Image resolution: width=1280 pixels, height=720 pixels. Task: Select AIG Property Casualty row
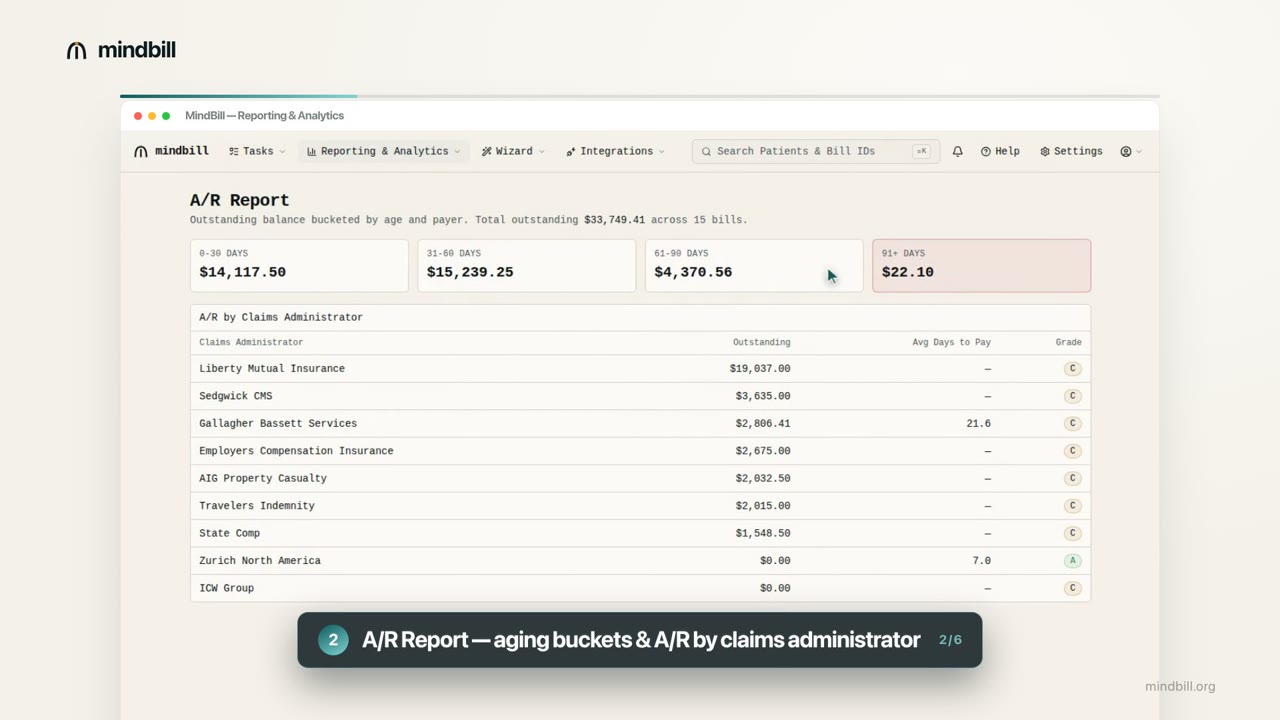pyautogui.click(x=640, y=478)
